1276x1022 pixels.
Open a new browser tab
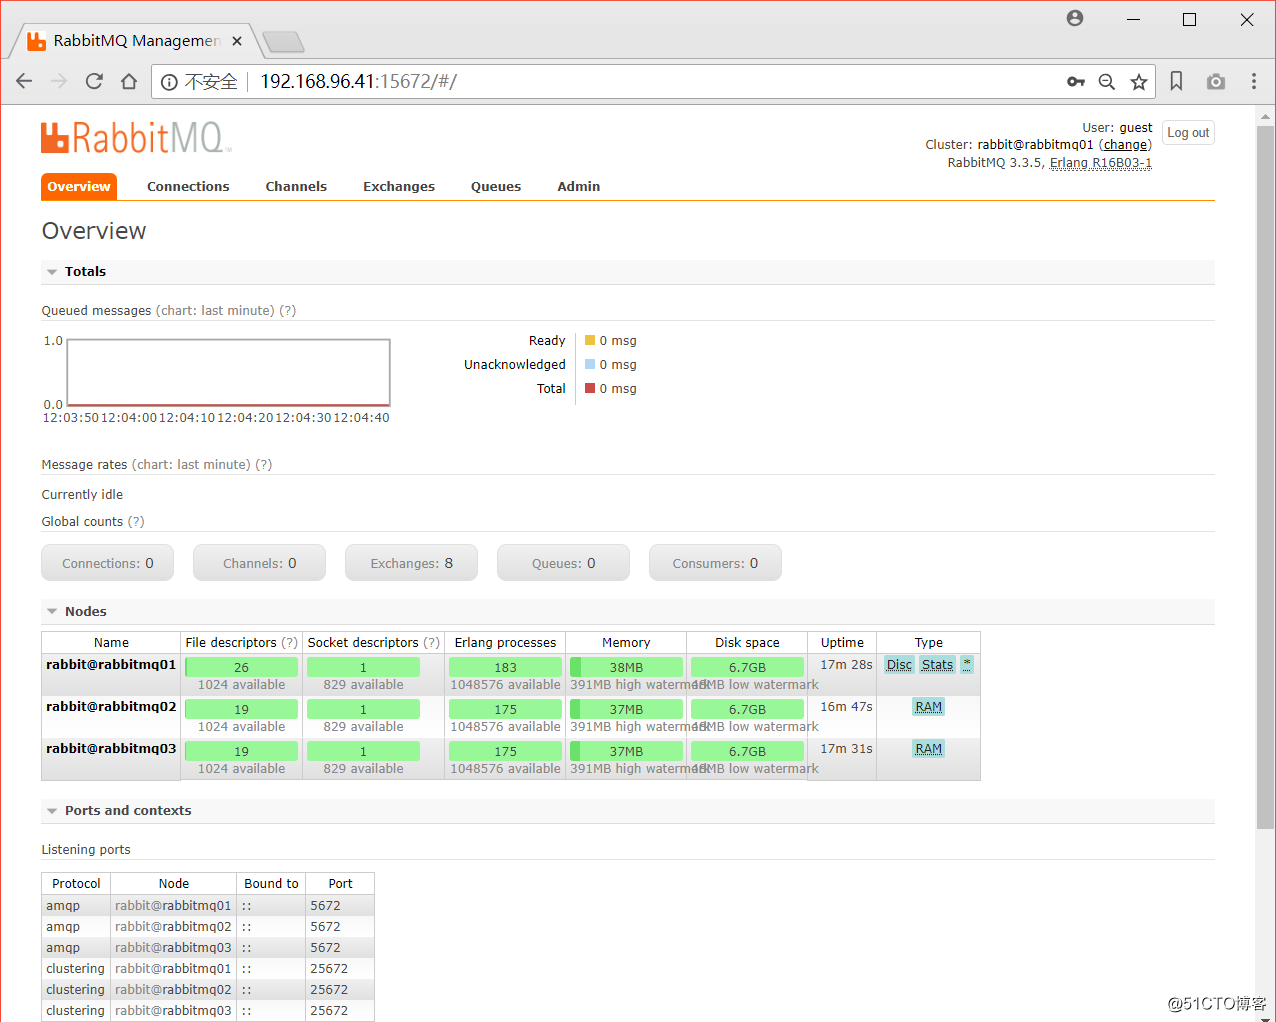click(283, 42)
